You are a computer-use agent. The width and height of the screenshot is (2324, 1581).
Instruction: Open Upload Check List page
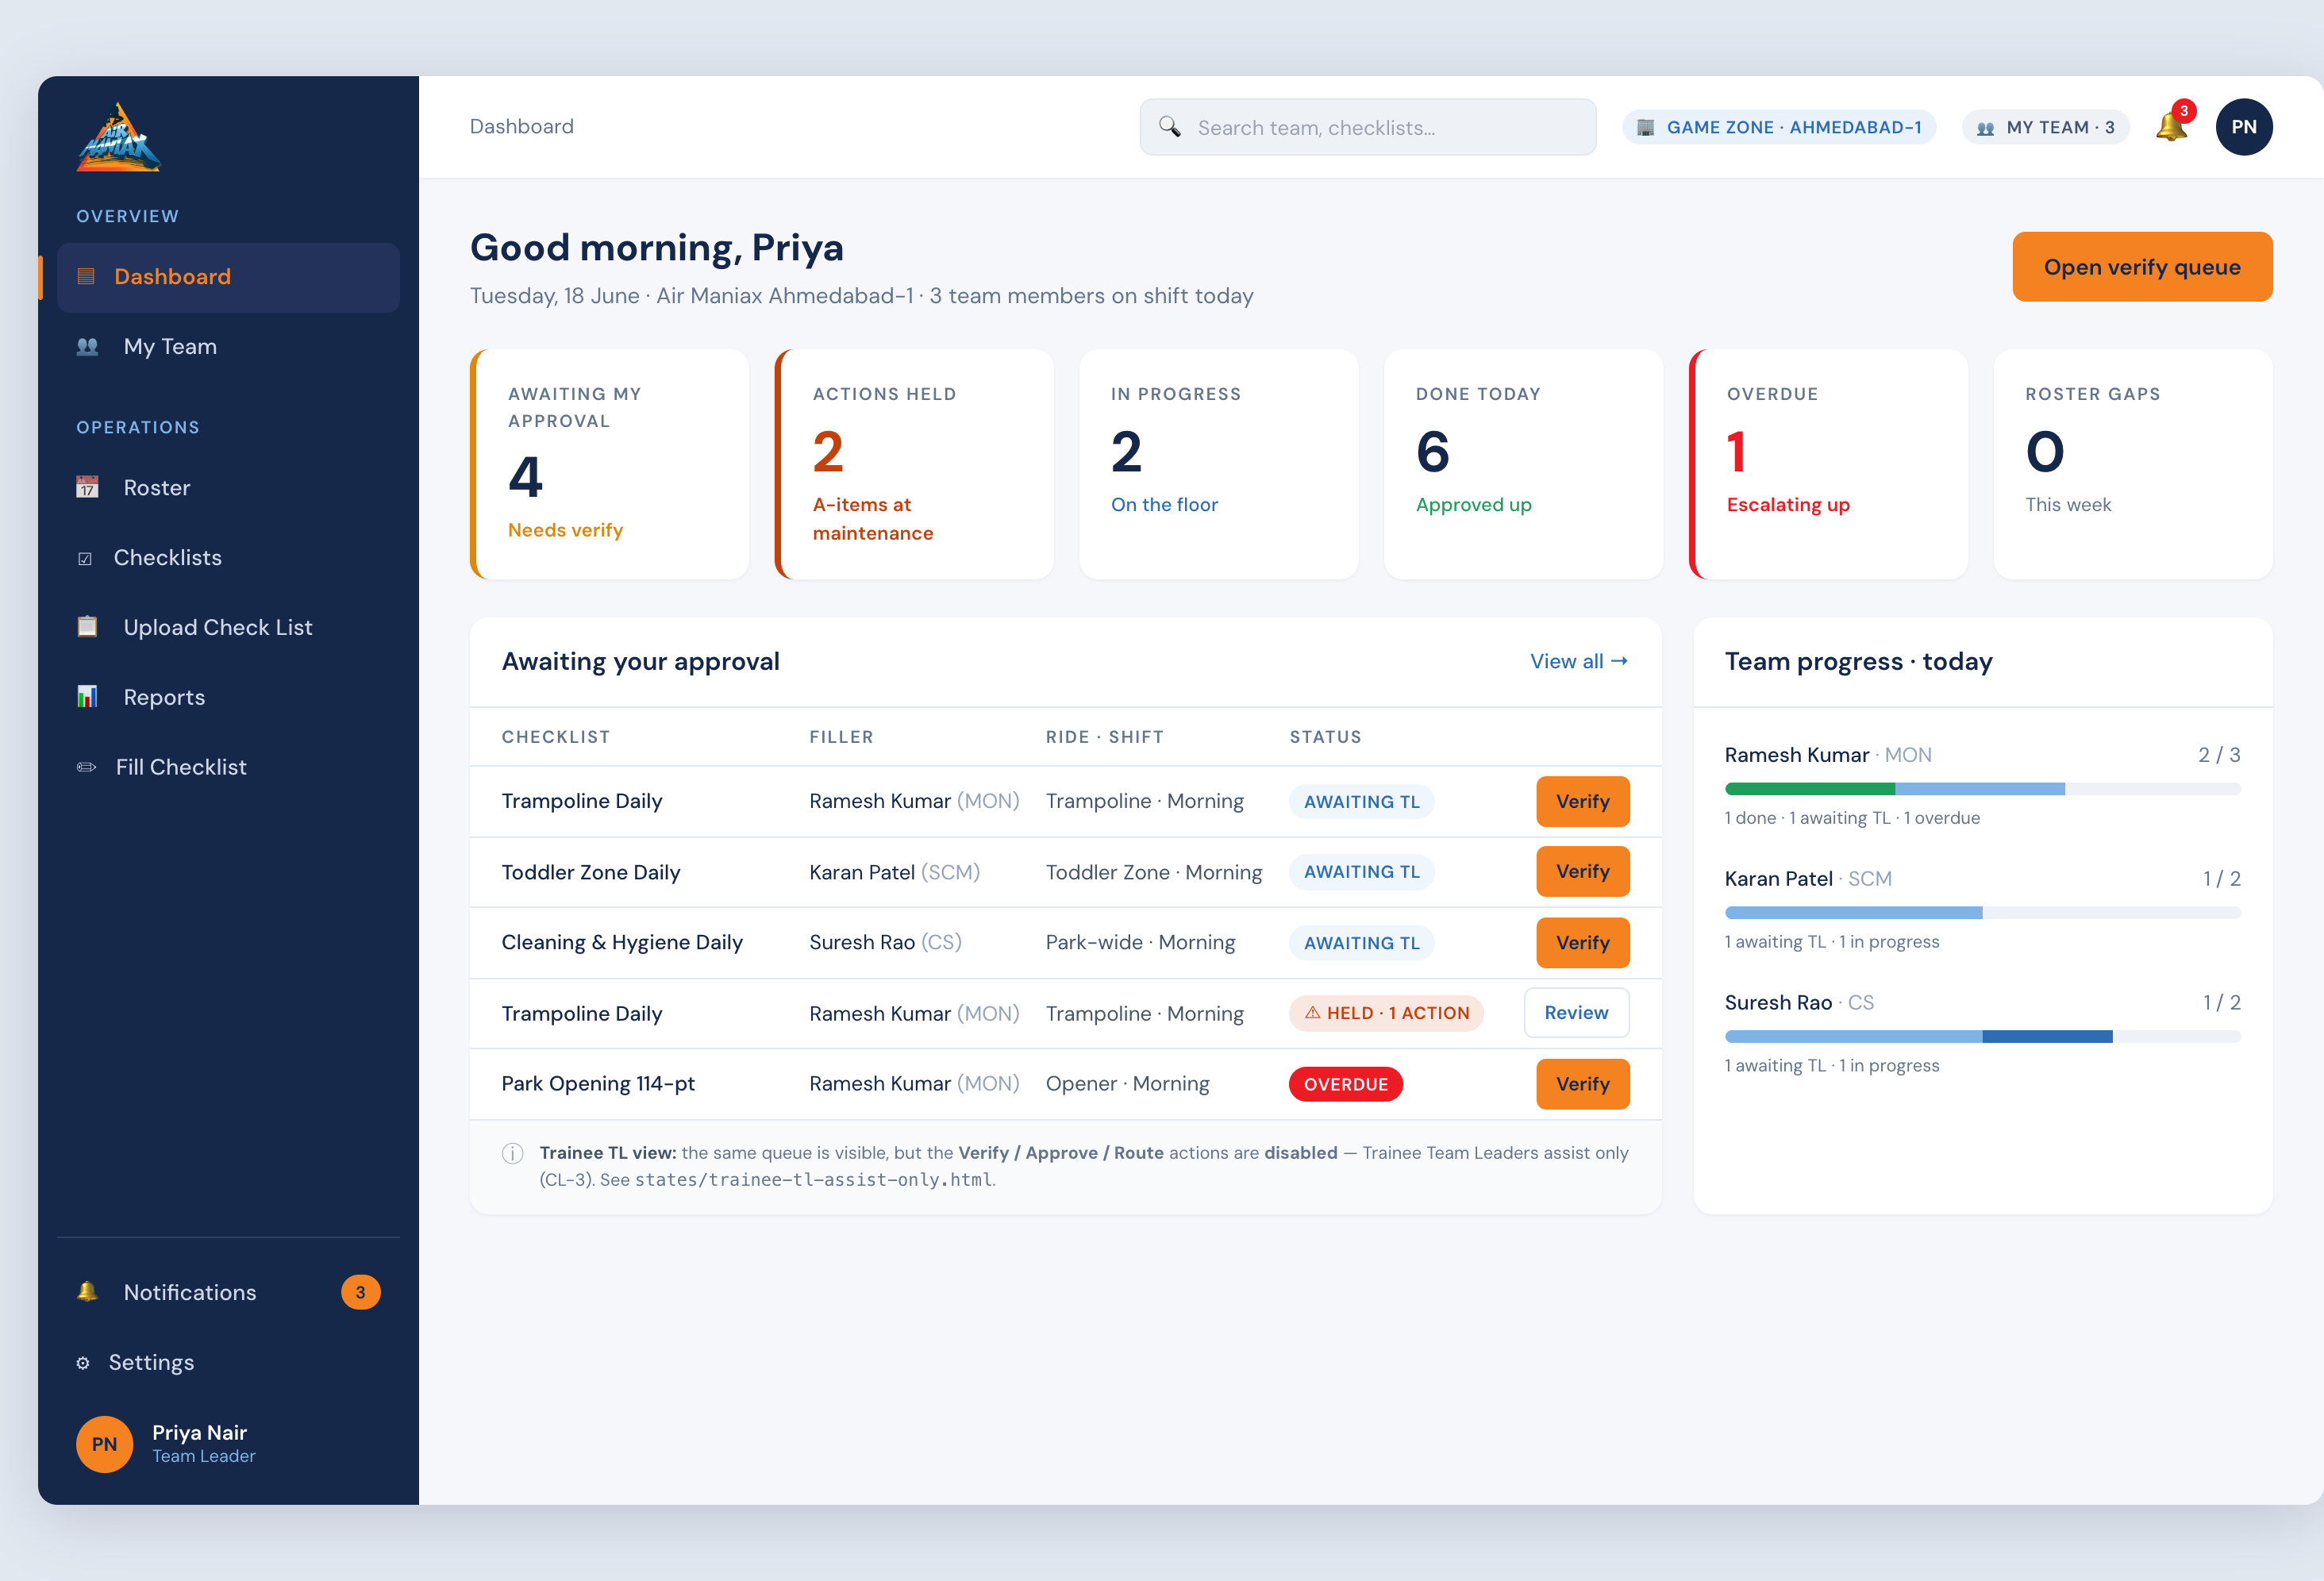228,628
